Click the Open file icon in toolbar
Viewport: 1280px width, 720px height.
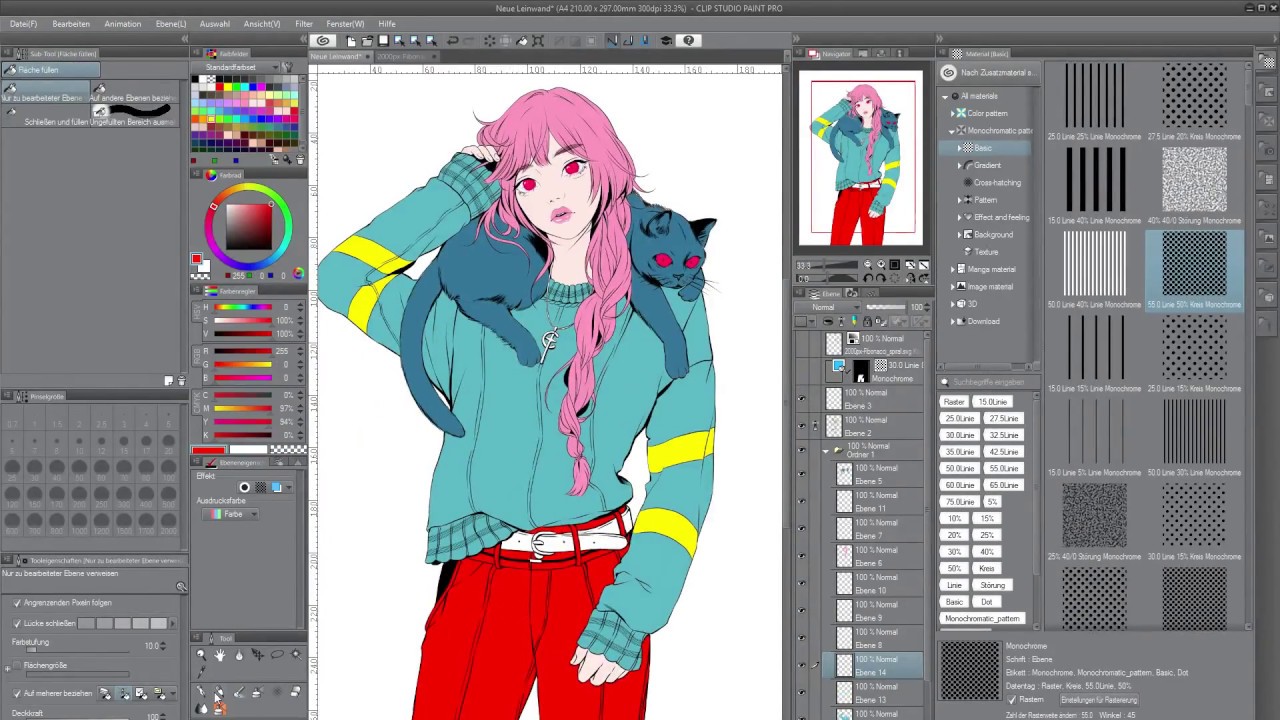point(367,41)
